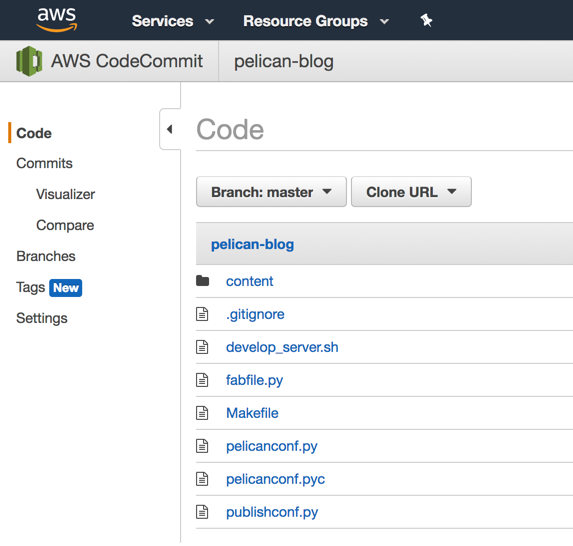Click the file icon beside develop_server.sh

[202, 347]
